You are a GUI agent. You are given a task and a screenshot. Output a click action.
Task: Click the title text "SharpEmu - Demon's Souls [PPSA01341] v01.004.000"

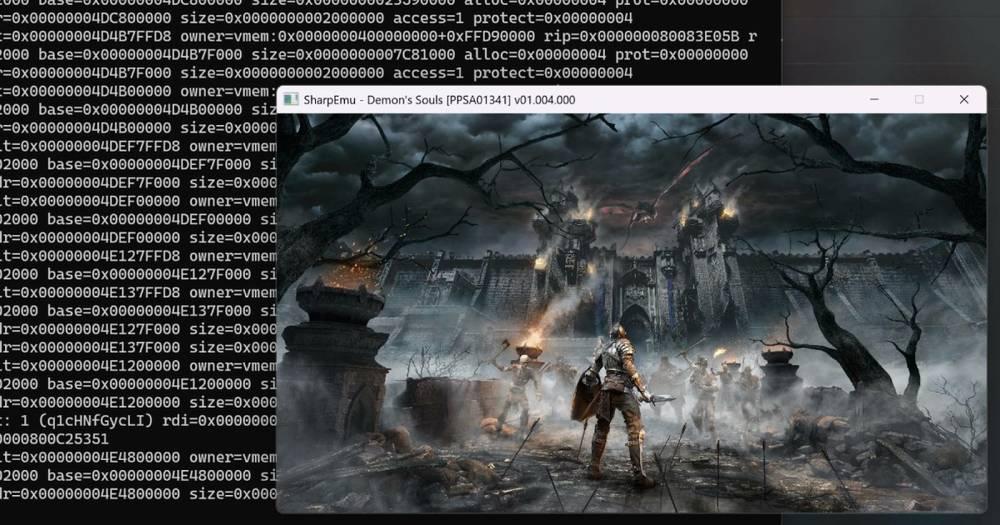[x=439, y=100]
